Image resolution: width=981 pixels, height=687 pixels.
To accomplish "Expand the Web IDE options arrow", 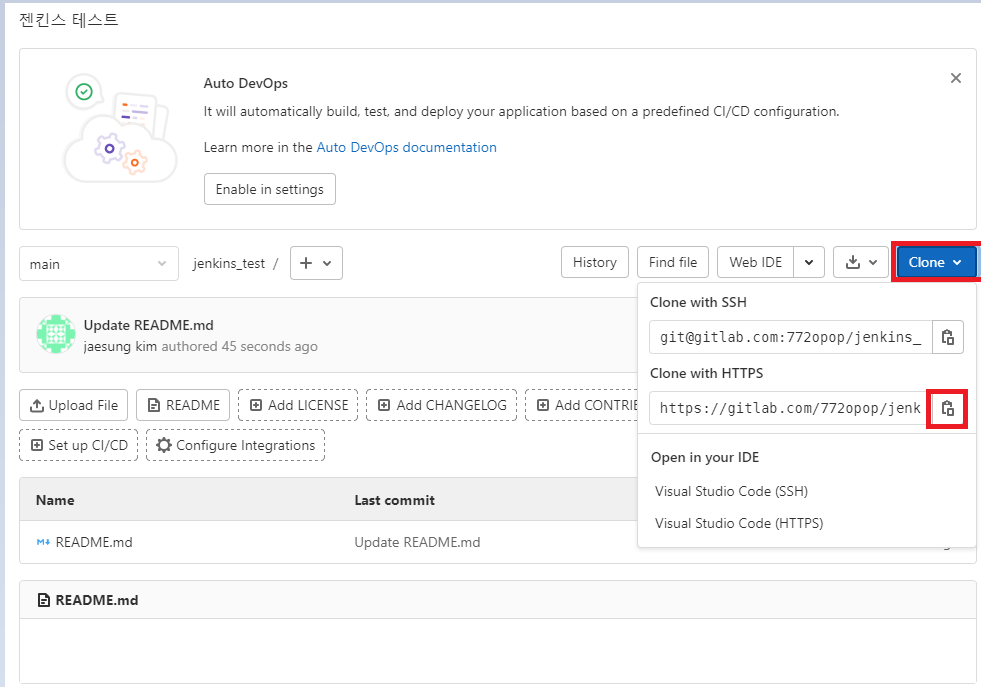I will coord(809,262).
